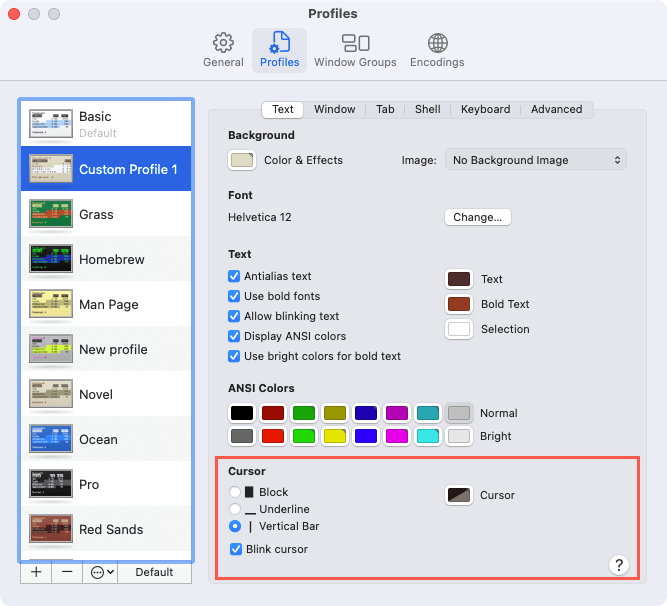Screen dimensions: 667x606
Task: Close the Profiles window
Action: point(14,14)
